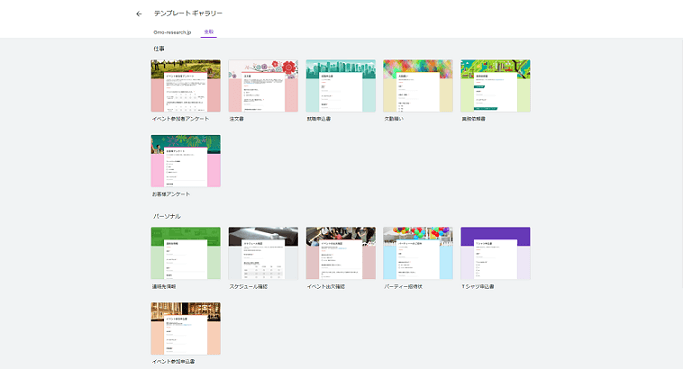Click the パーティー招待状 caption text
Image resolution: width=683 pixels, height=369 pixels.
(403, 287)
